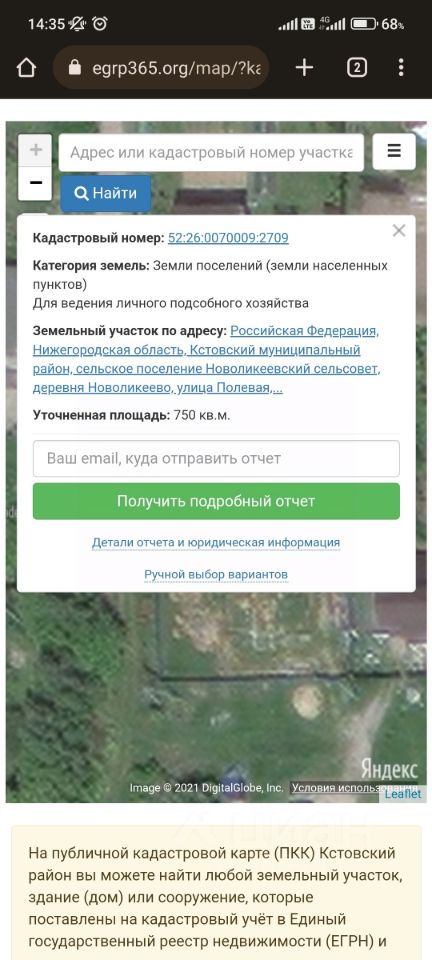Open the map hamburger menu
432x960 pixels.
(x=394, y=151)
